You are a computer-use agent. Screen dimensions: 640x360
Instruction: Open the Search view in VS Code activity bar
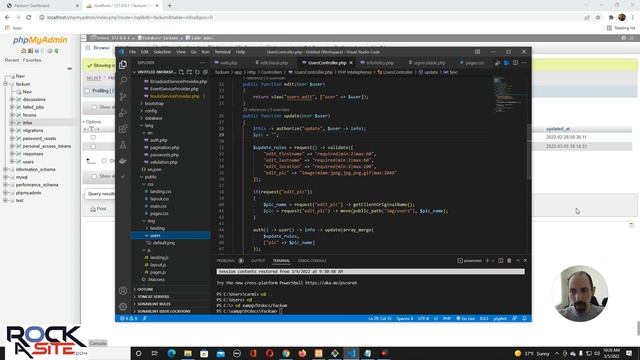tap(123, 80)
